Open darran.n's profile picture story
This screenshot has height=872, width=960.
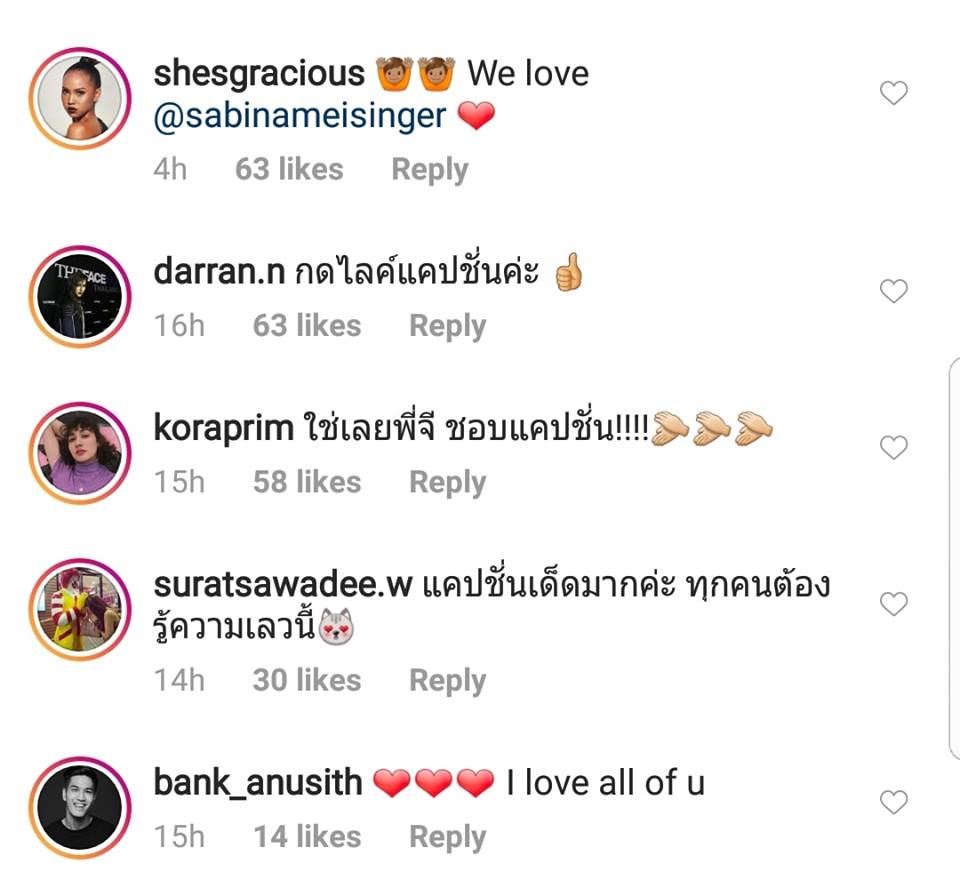coord(80,296)
